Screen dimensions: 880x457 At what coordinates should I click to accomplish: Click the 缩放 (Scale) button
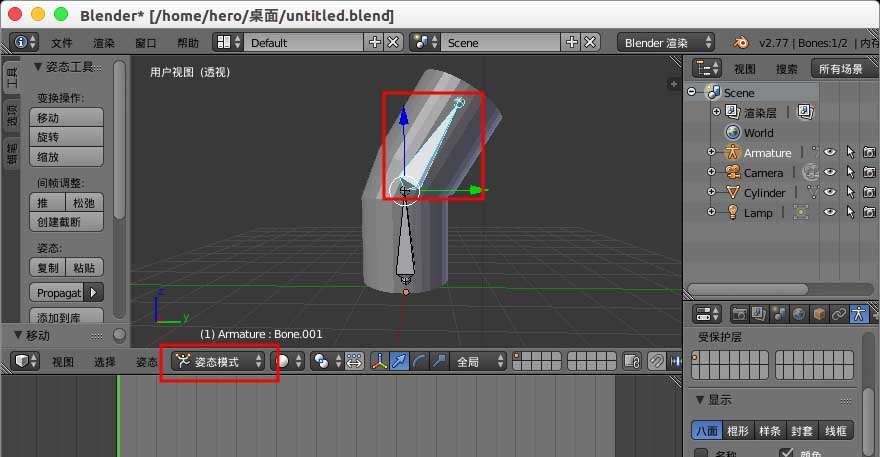tap(66, 157)
